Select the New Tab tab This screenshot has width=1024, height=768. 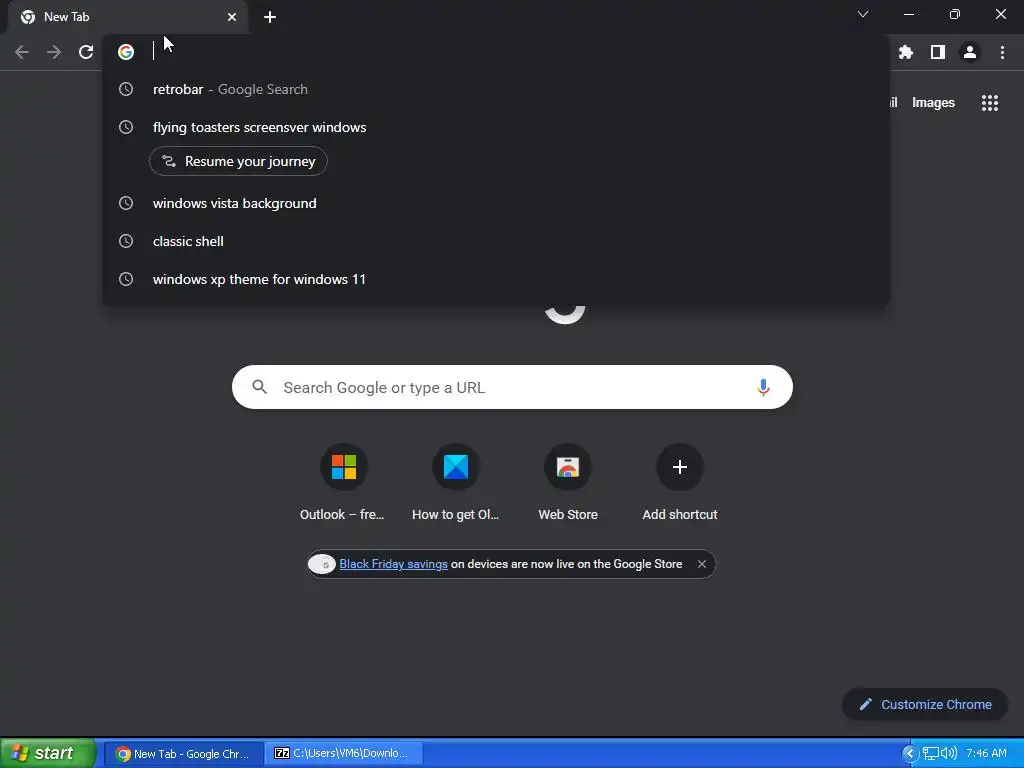pos(127,17)
